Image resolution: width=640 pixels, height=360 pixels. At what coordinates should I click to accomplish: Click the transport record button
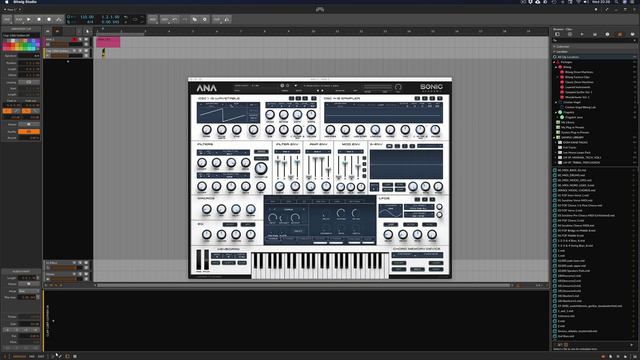[49, 19]
